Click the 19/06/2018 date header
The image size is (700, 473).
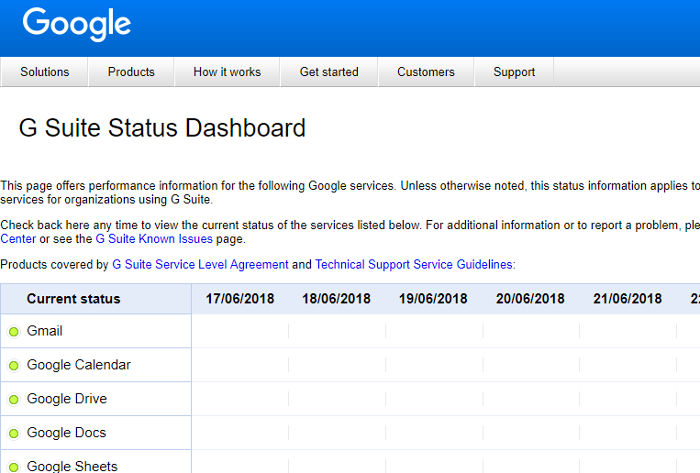click(433, 299)
